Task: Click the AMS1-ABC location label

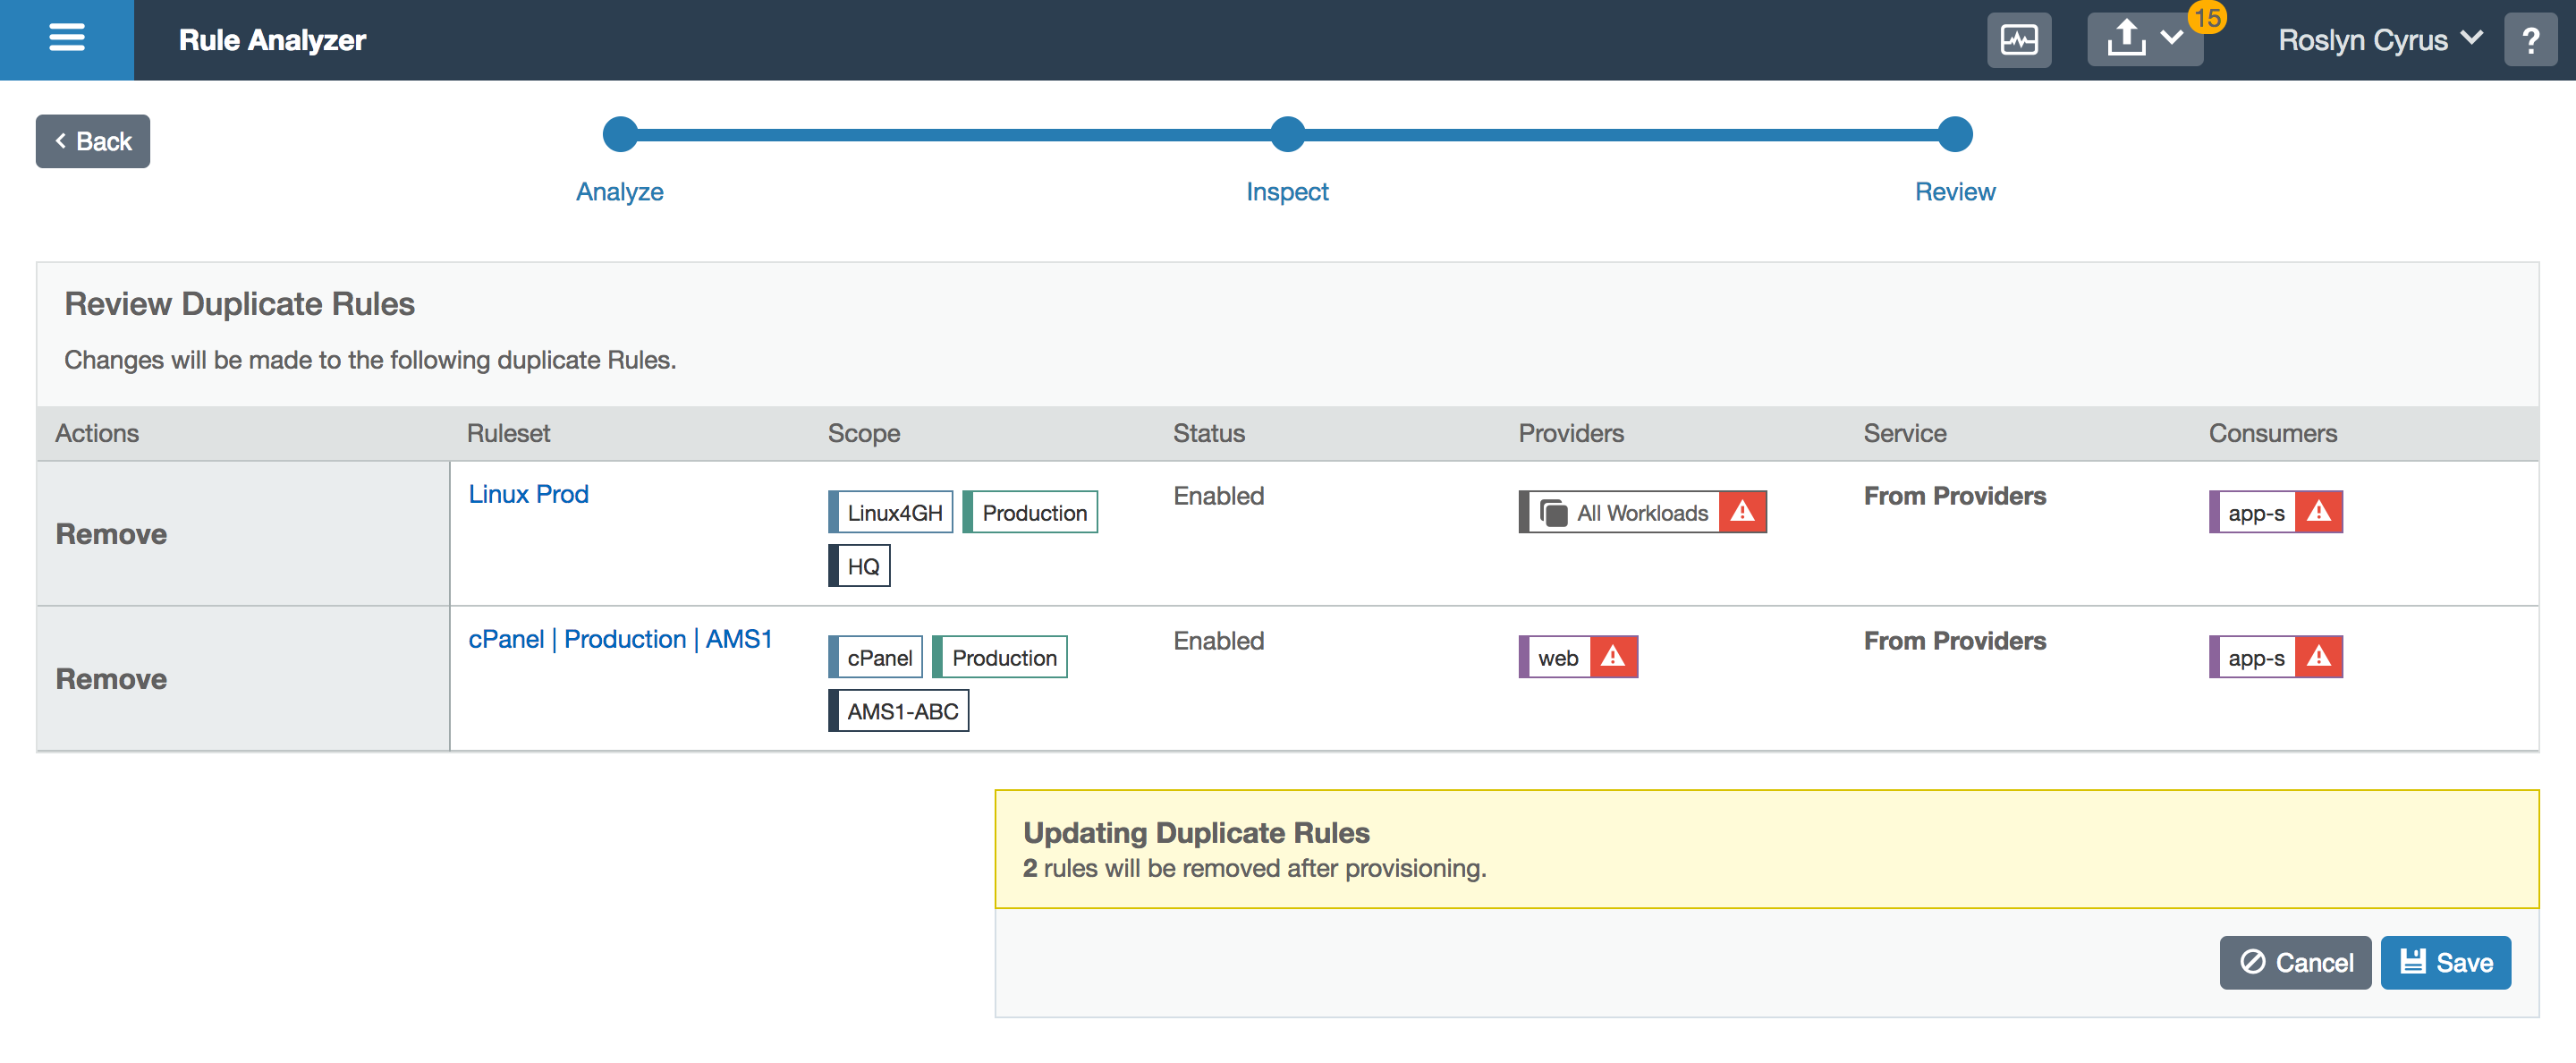Action: (898, 711)
